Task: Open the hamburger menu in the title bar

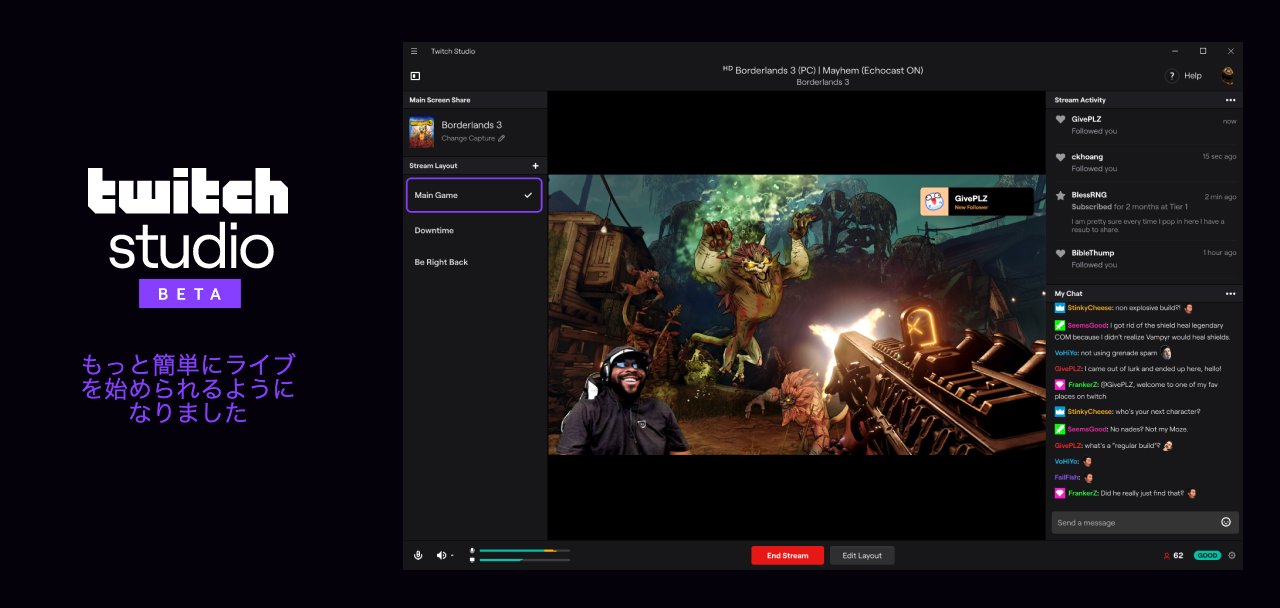Action: click(x=414, y=51)
